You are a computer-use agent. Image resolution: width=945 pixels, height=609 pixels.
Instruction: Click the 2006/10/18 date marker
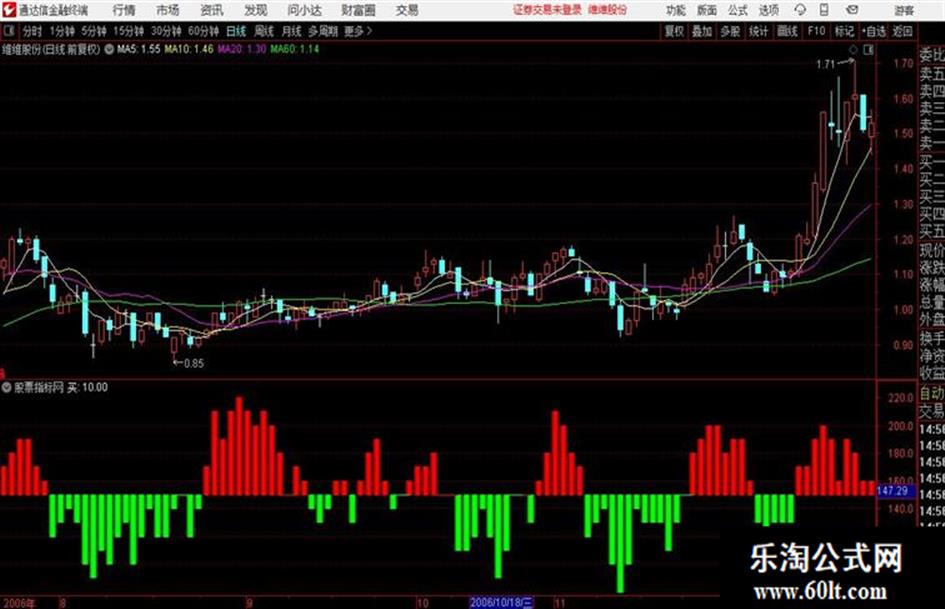point(501,602)
